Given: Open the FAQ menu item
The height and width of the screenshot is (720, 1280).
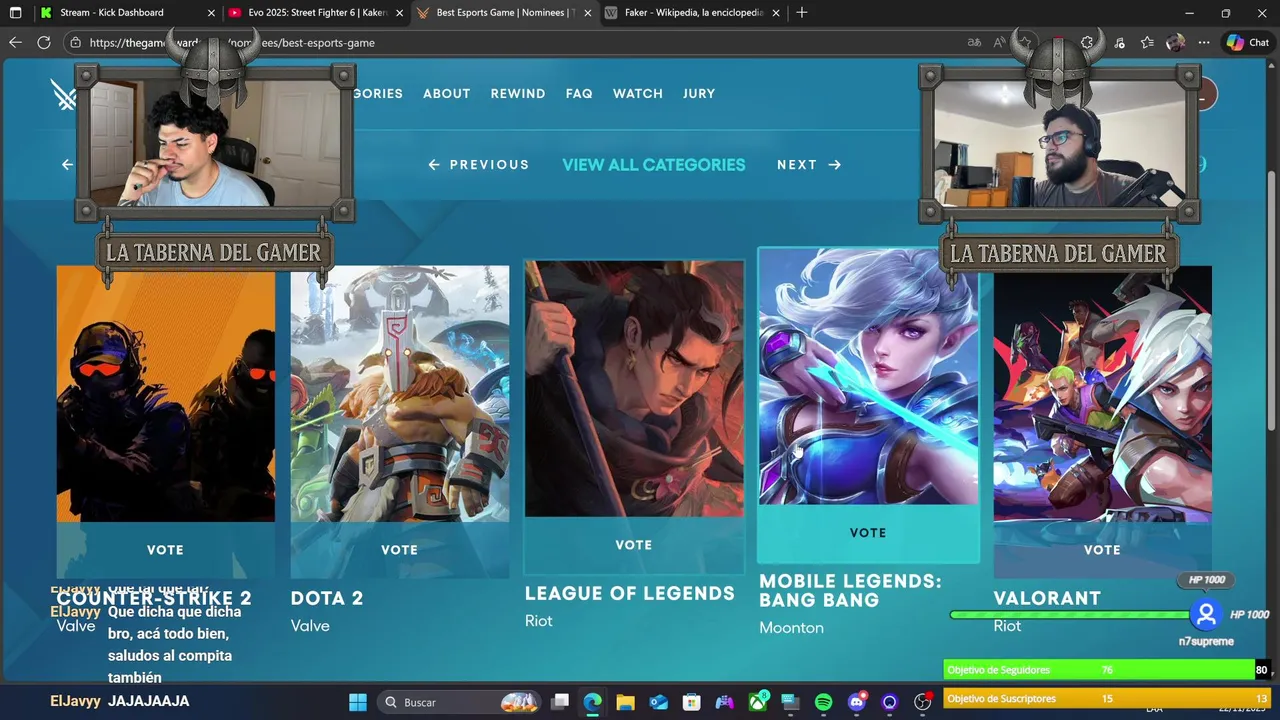Looking at the screenshot, I should pos(579,93).
